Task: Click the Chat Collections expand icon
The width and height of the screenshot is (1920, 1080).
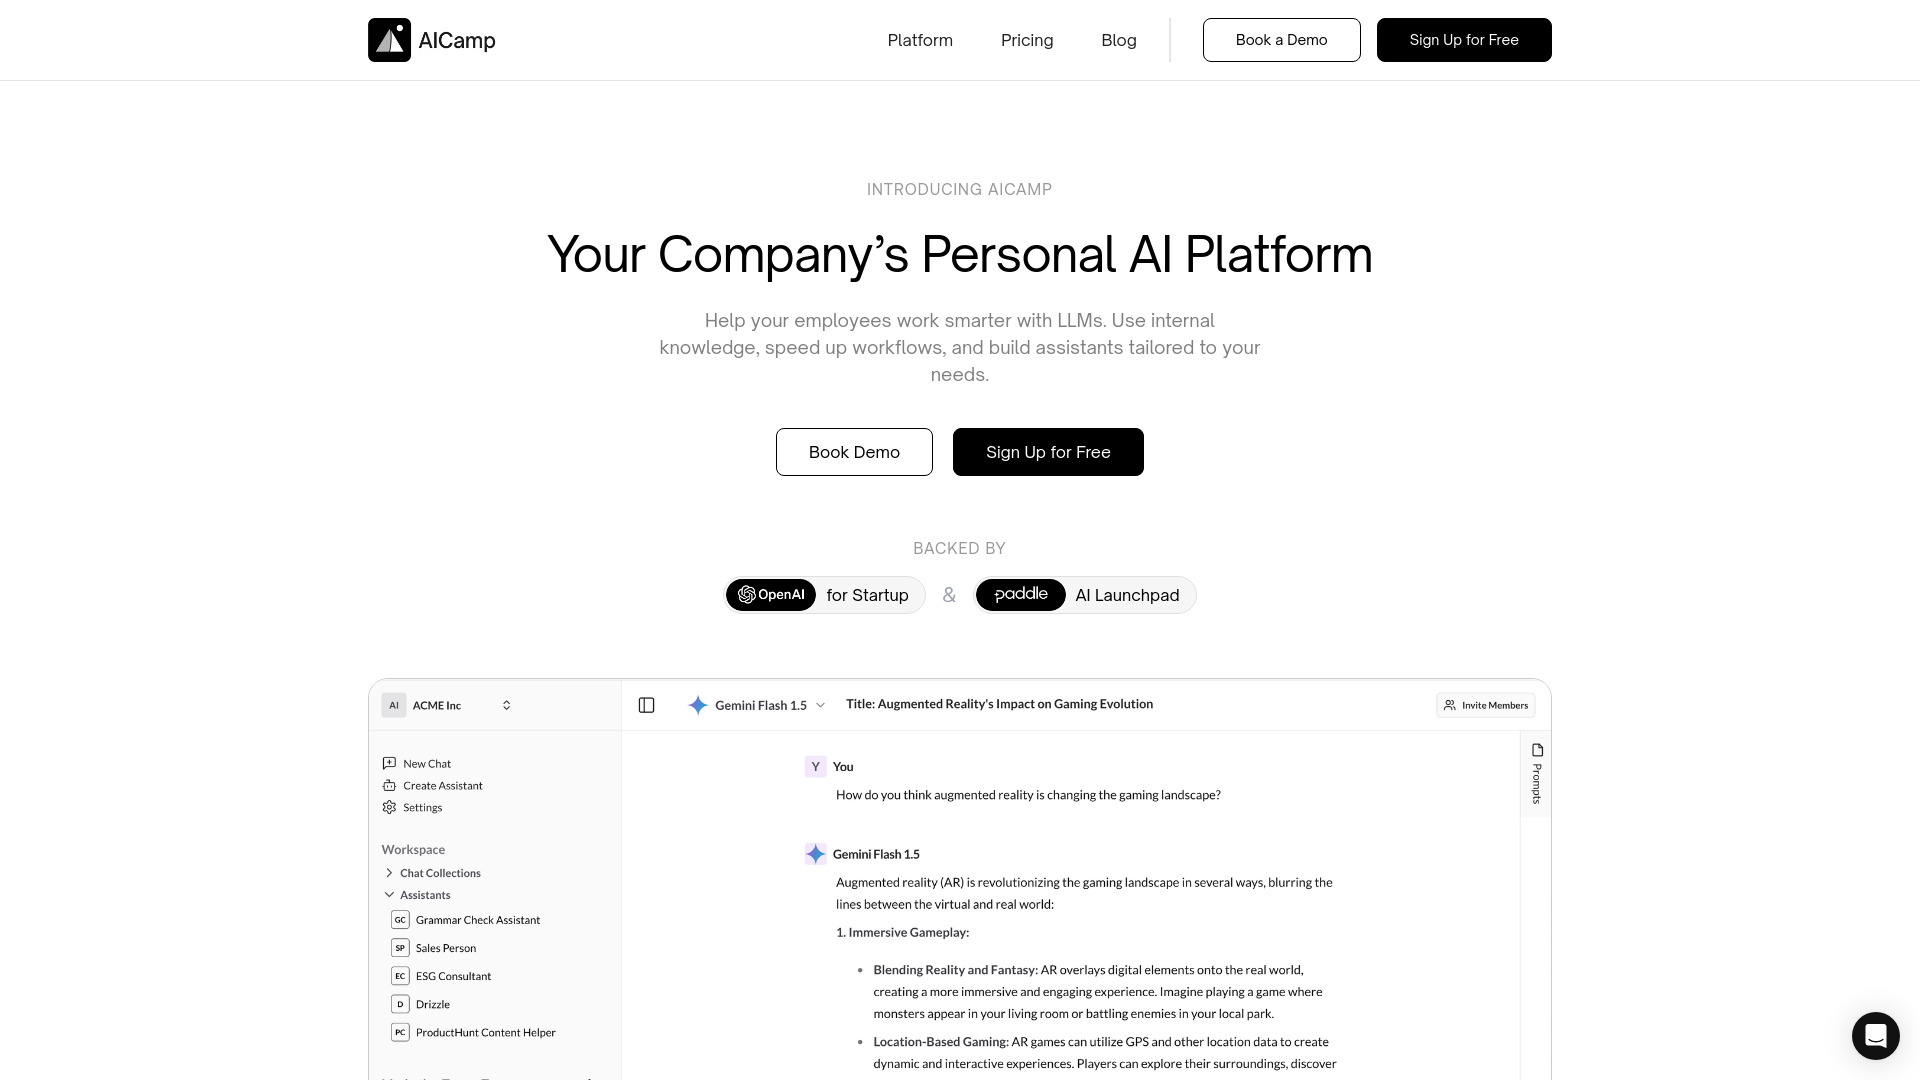Action: [389, 872]
